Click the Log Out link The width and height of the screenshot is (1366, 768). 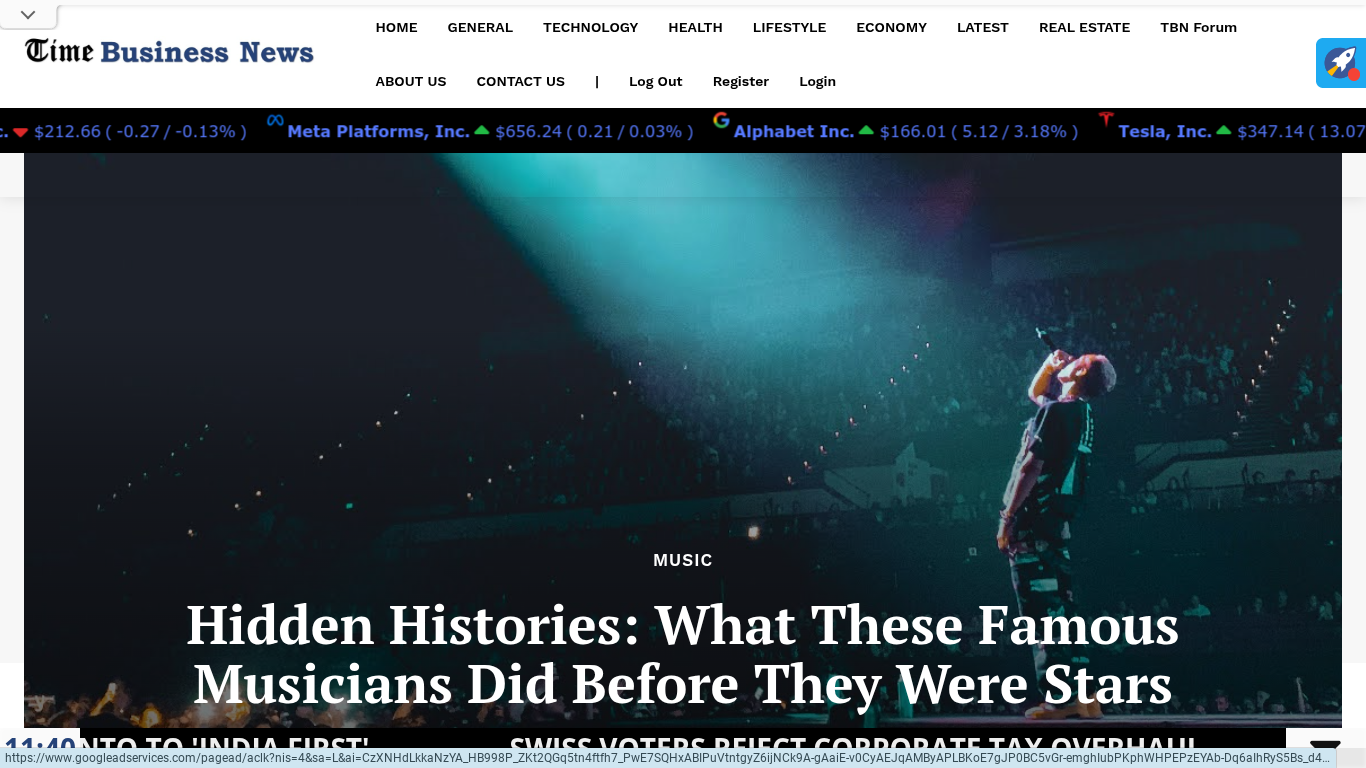[656, 82]
